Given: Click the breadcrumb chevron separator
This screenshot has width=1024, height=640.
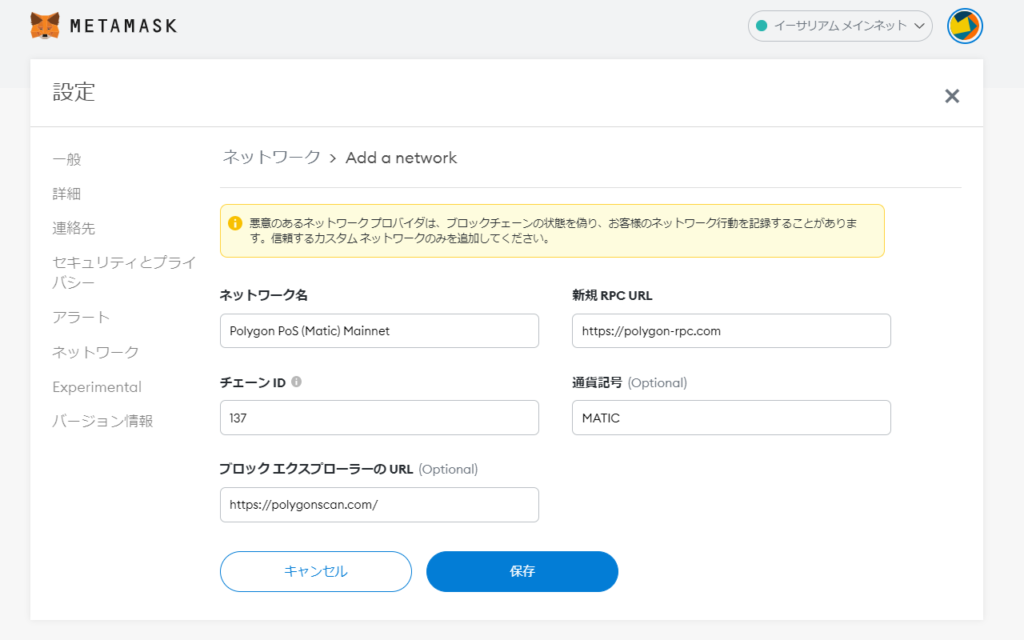Looking at the screenshot, I should pos(332,159).
